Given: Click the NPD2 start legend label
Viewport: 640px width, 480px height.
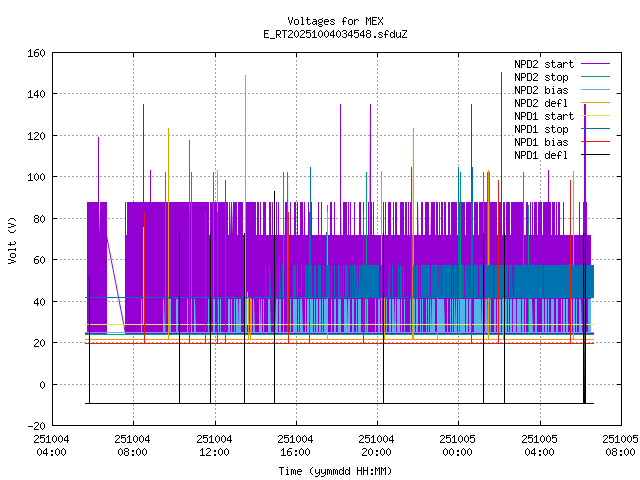Looking at the screenshot, I should click(544, 64).
